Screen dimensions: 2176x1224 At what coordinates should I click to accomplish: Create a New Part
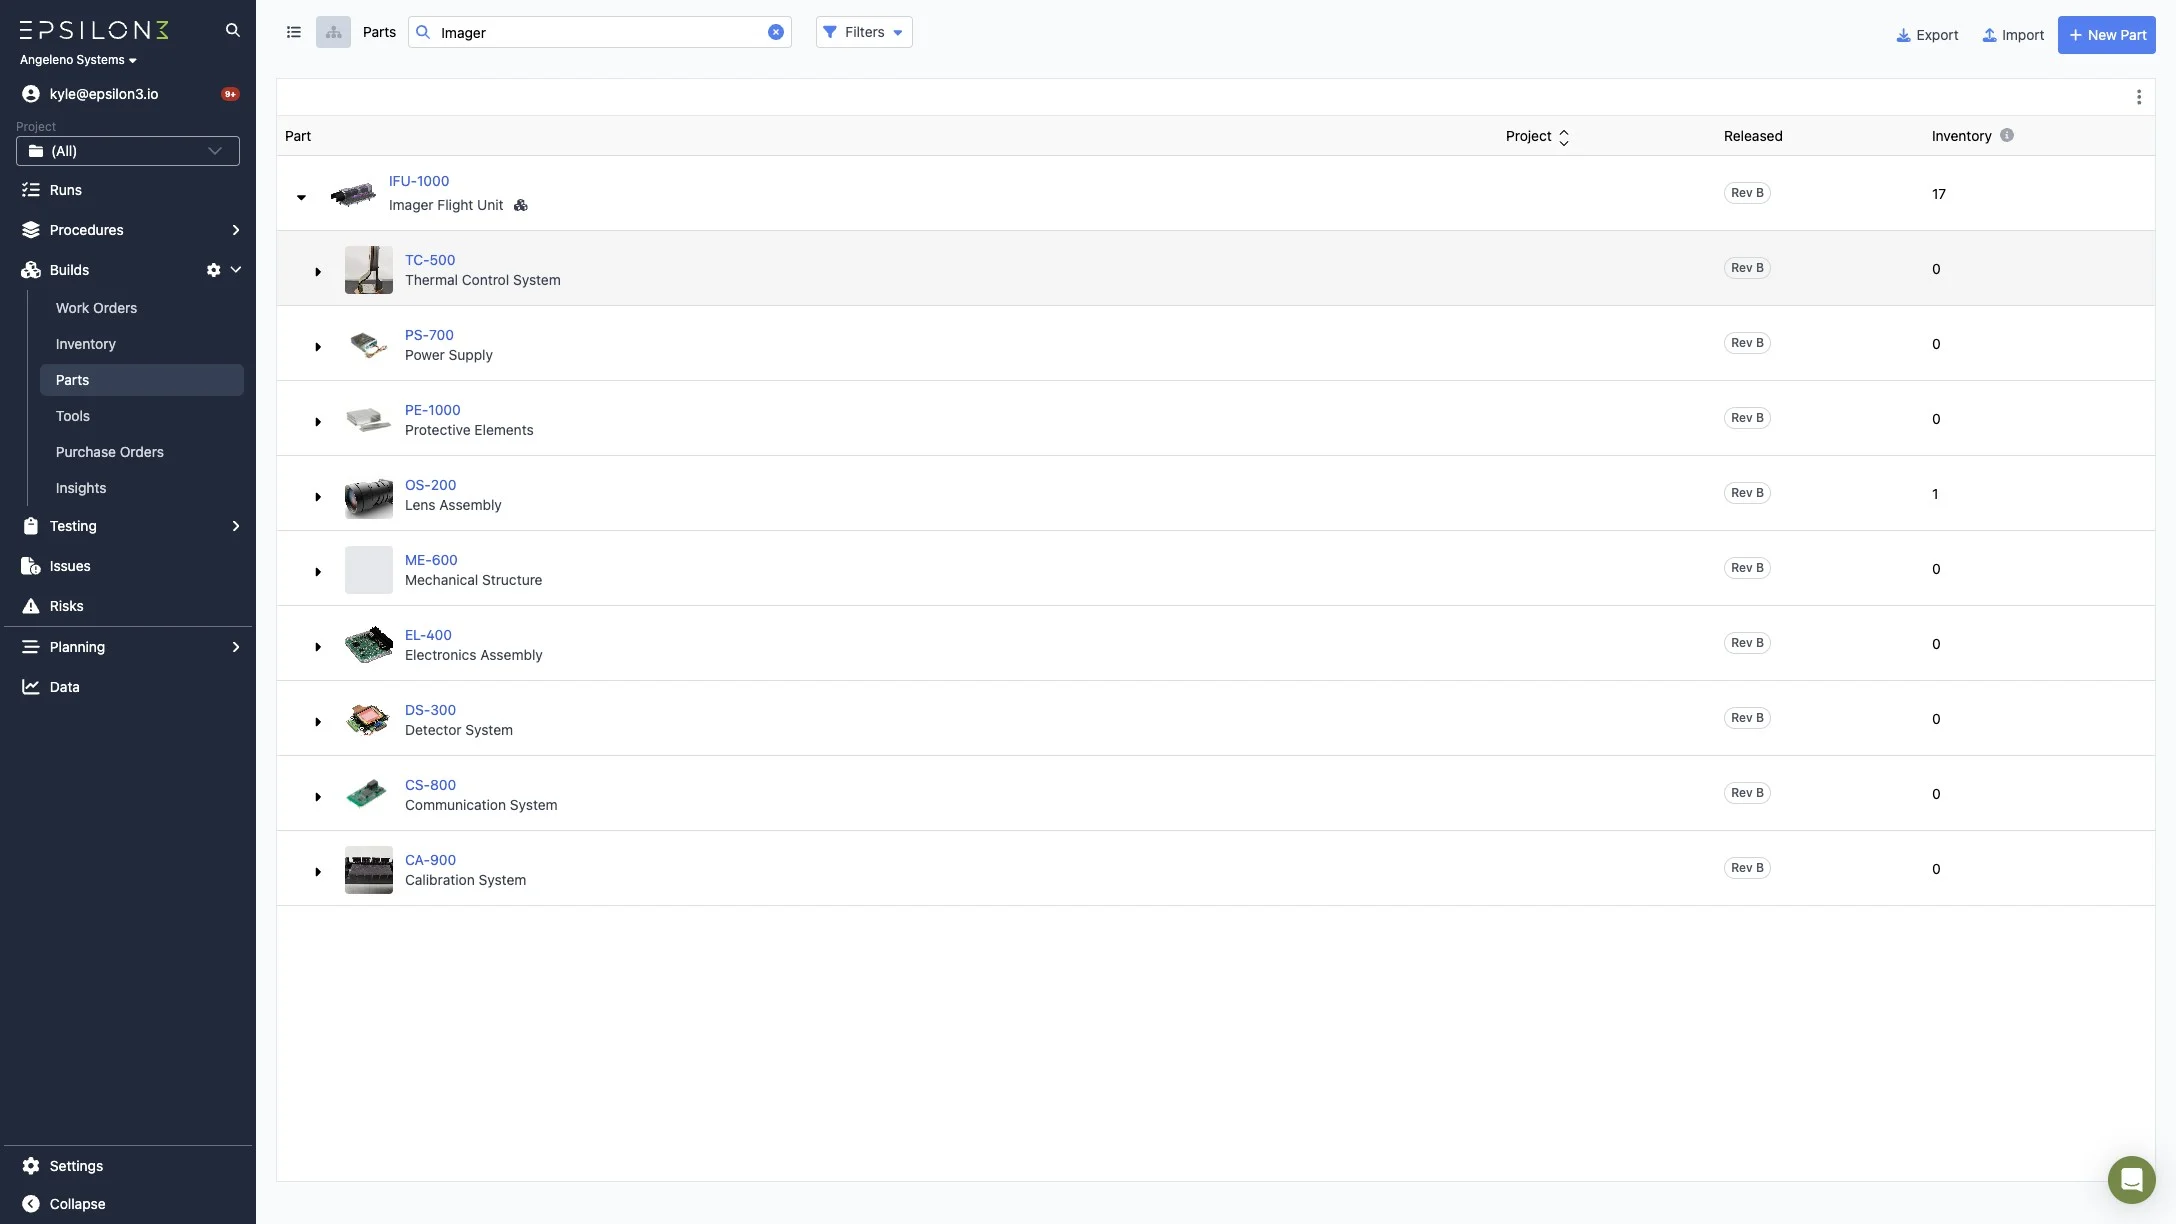click(x=2106, y=35)
